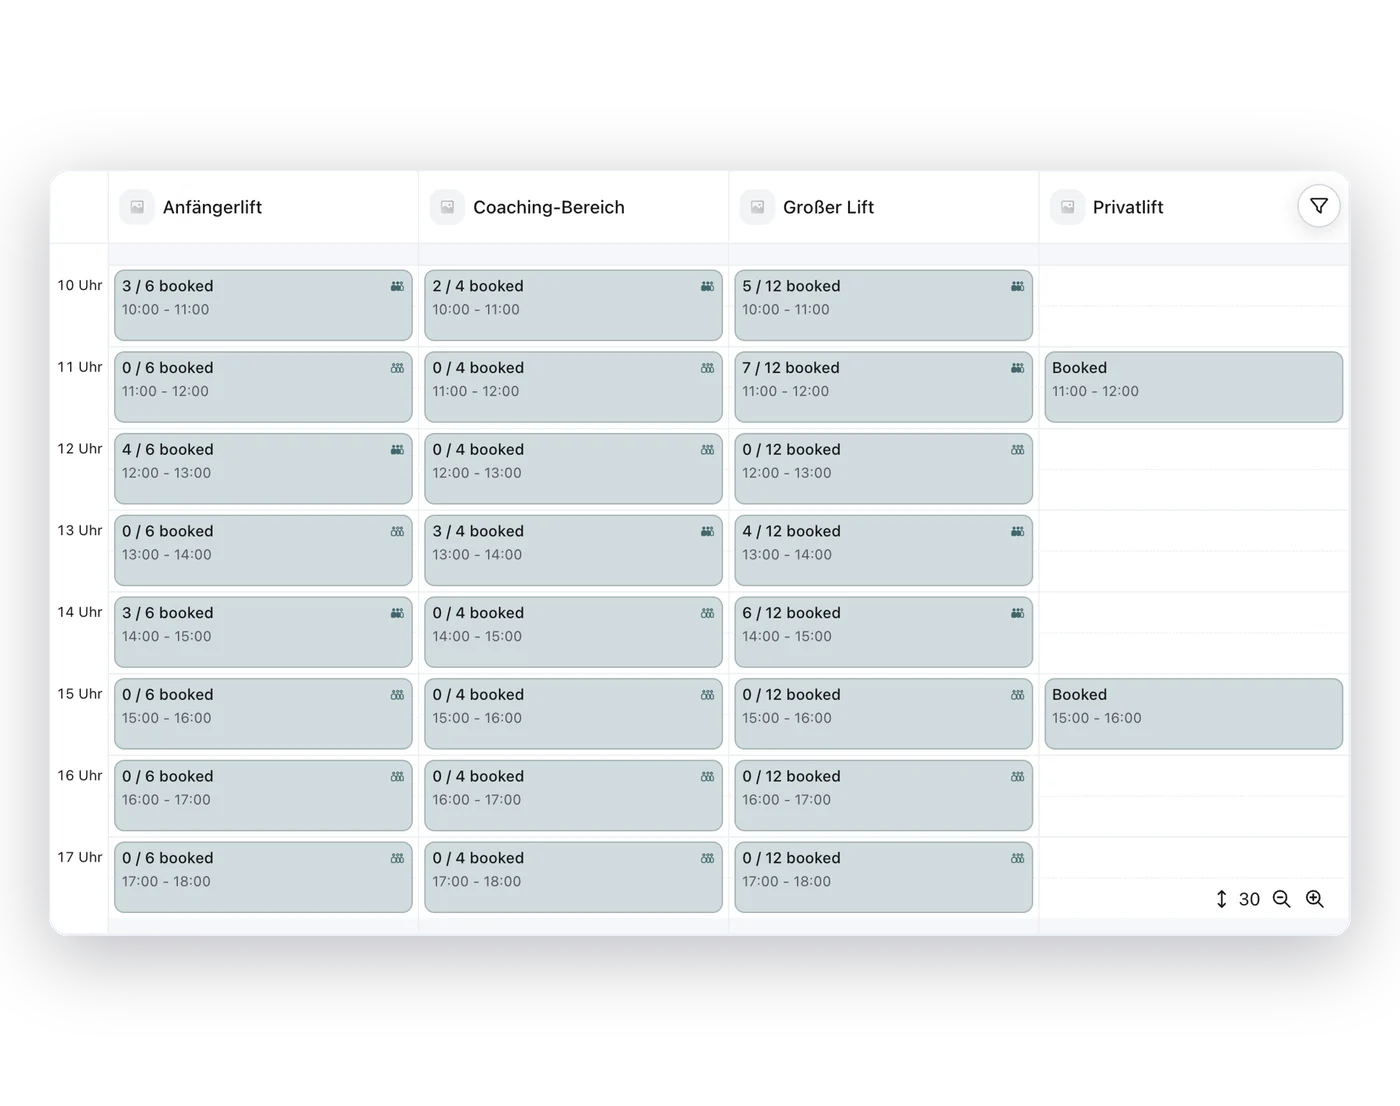This screenshot has width=1400, height=1106.
Task: Click group icon on Anfängerlift 12:00 slot
Action: click(x=397, y=450)
